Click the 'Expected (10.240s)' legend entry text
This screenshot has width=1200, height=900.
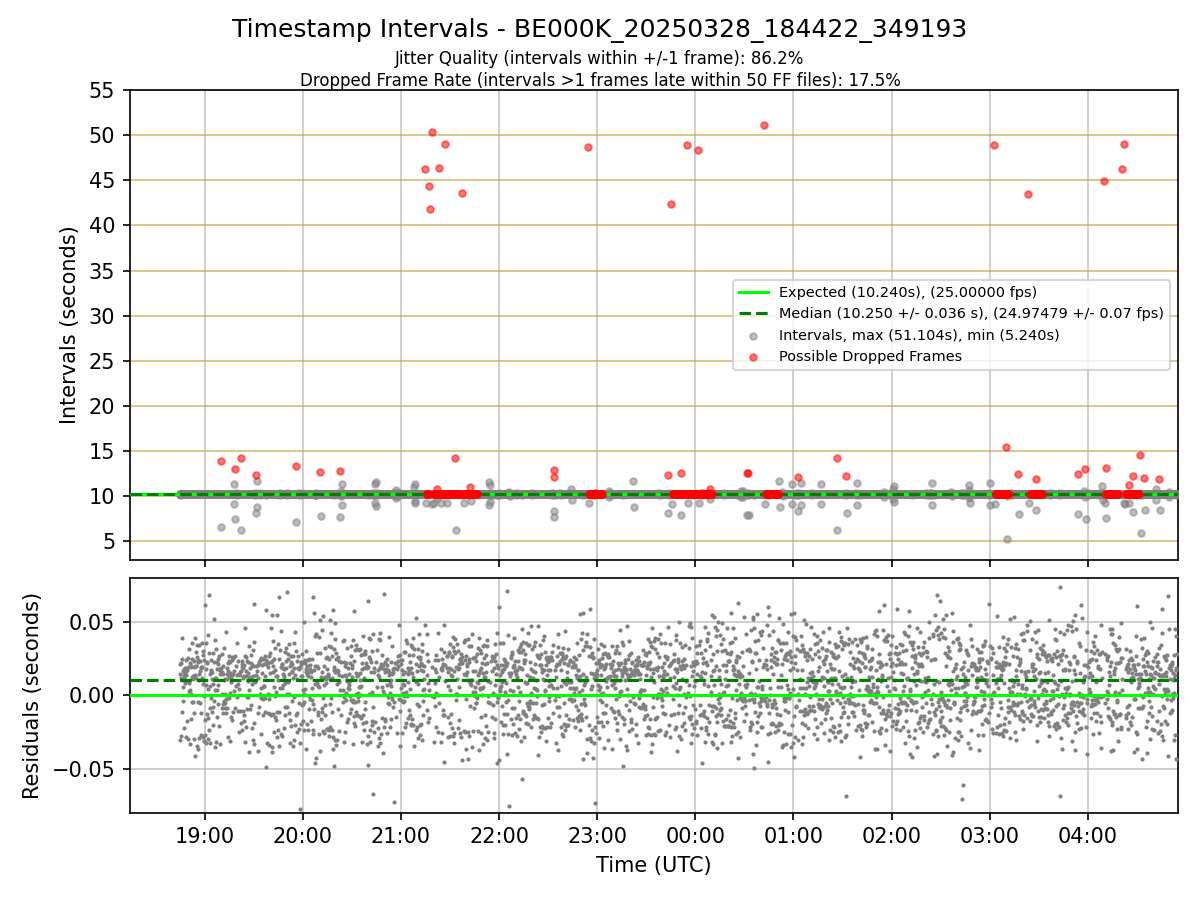click(908, 292)
